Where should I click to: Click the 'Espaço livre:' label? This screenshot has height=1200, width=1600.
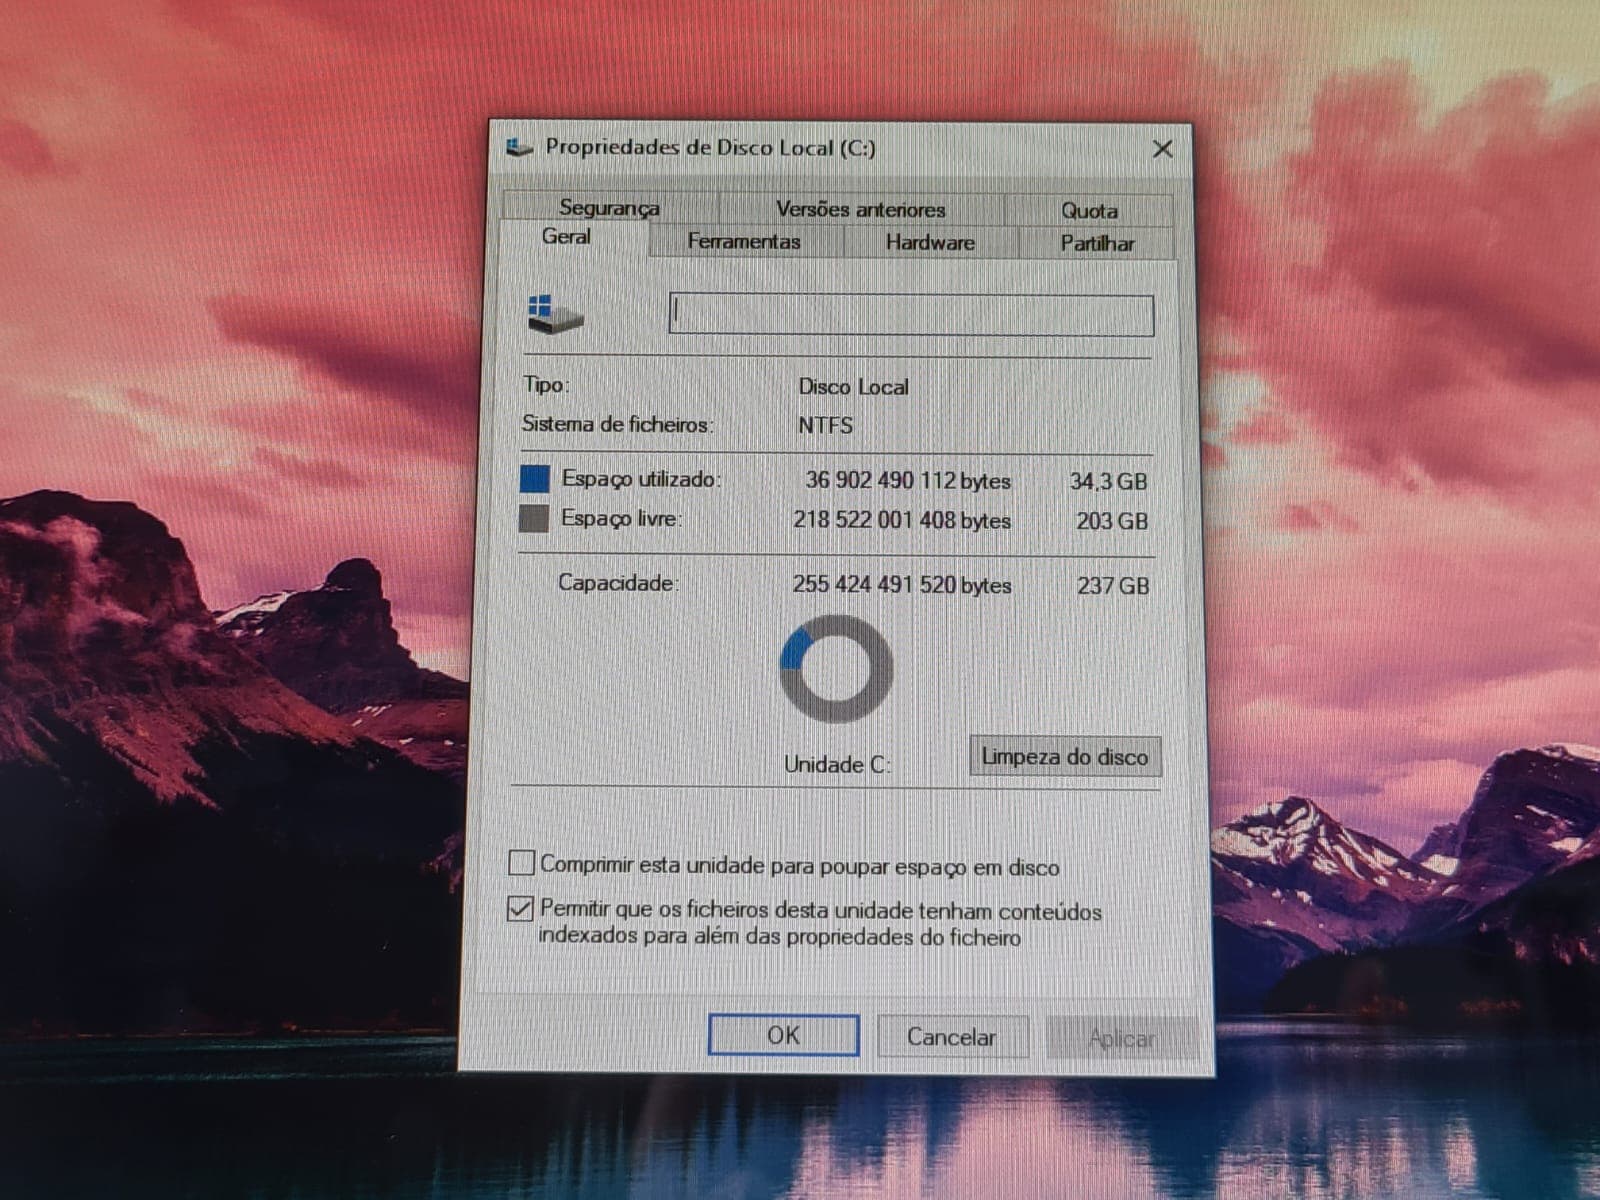pos(621,518)
